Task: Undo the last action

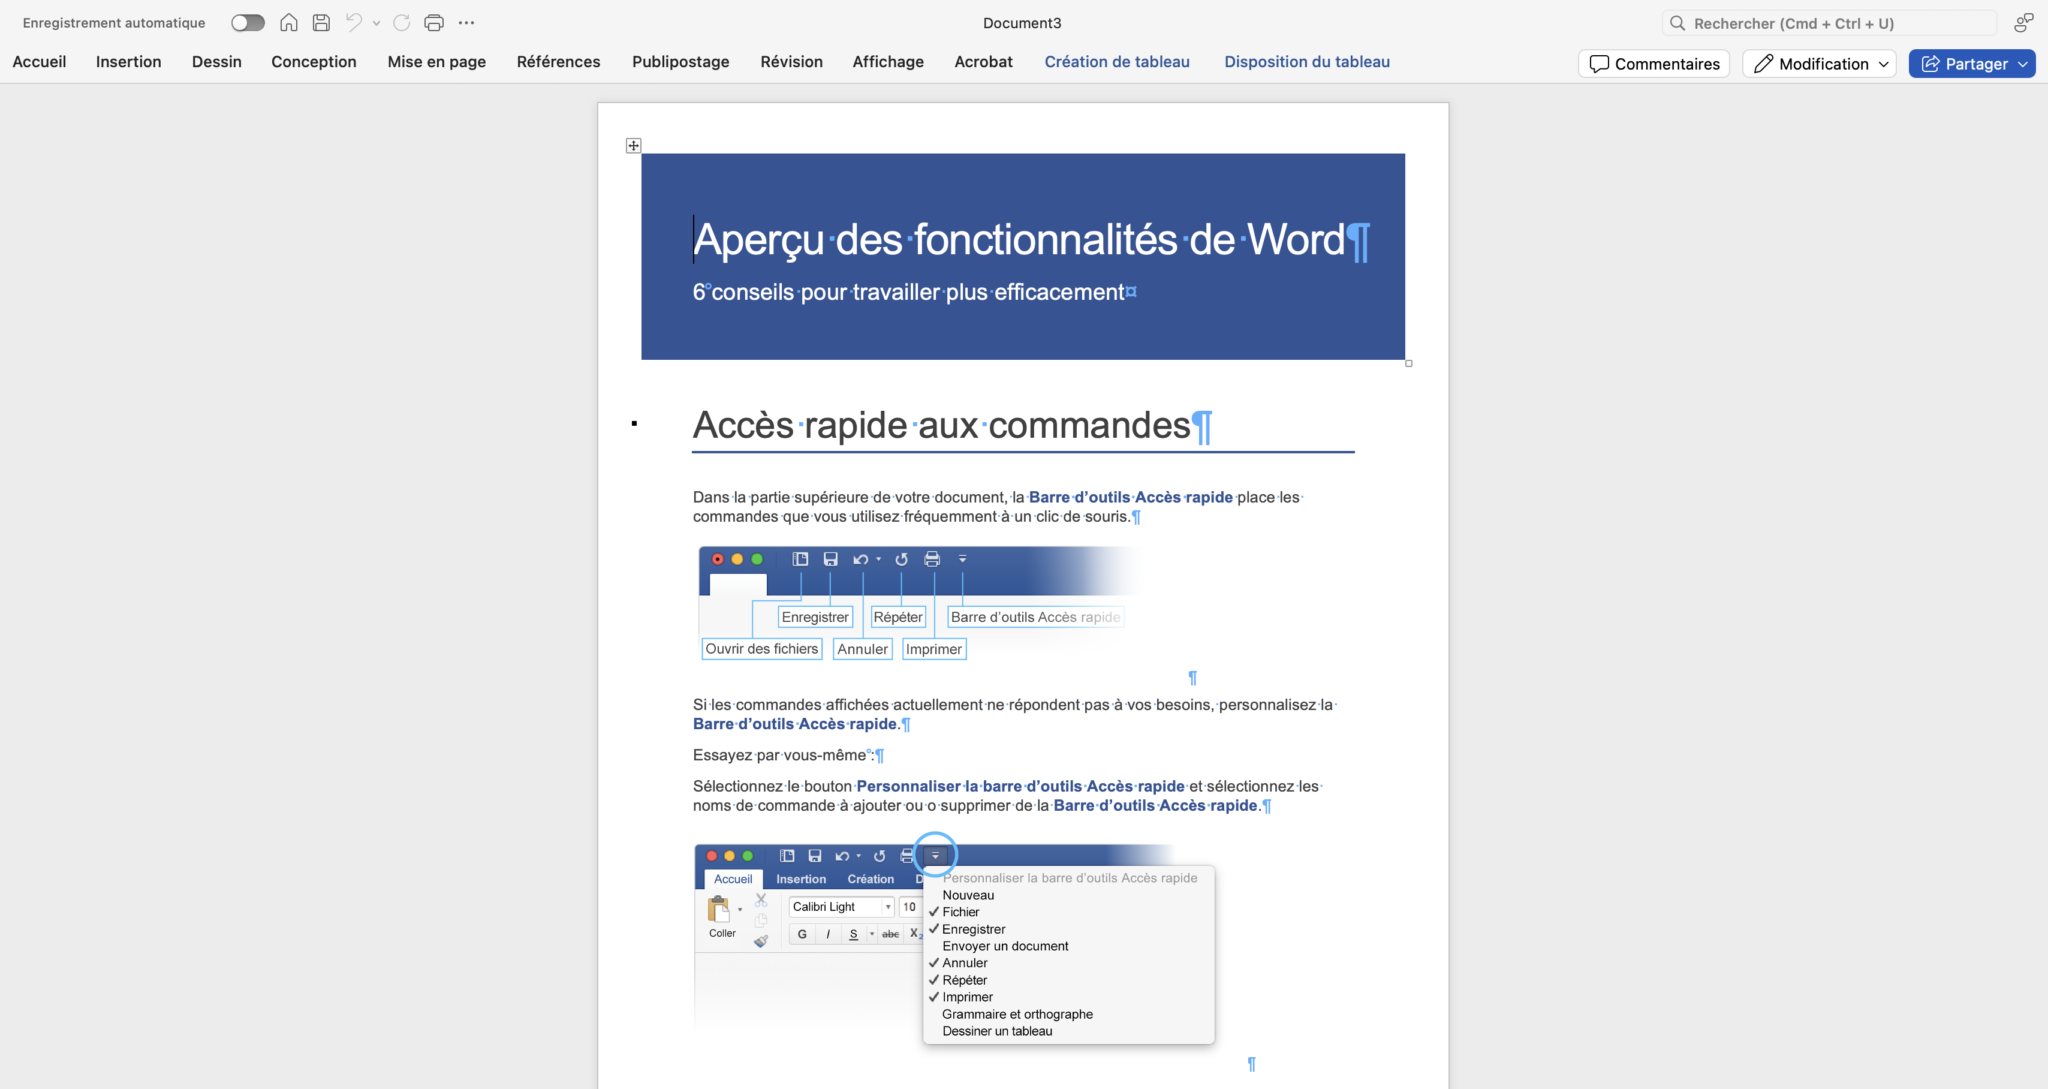Action: coord(356,22)
